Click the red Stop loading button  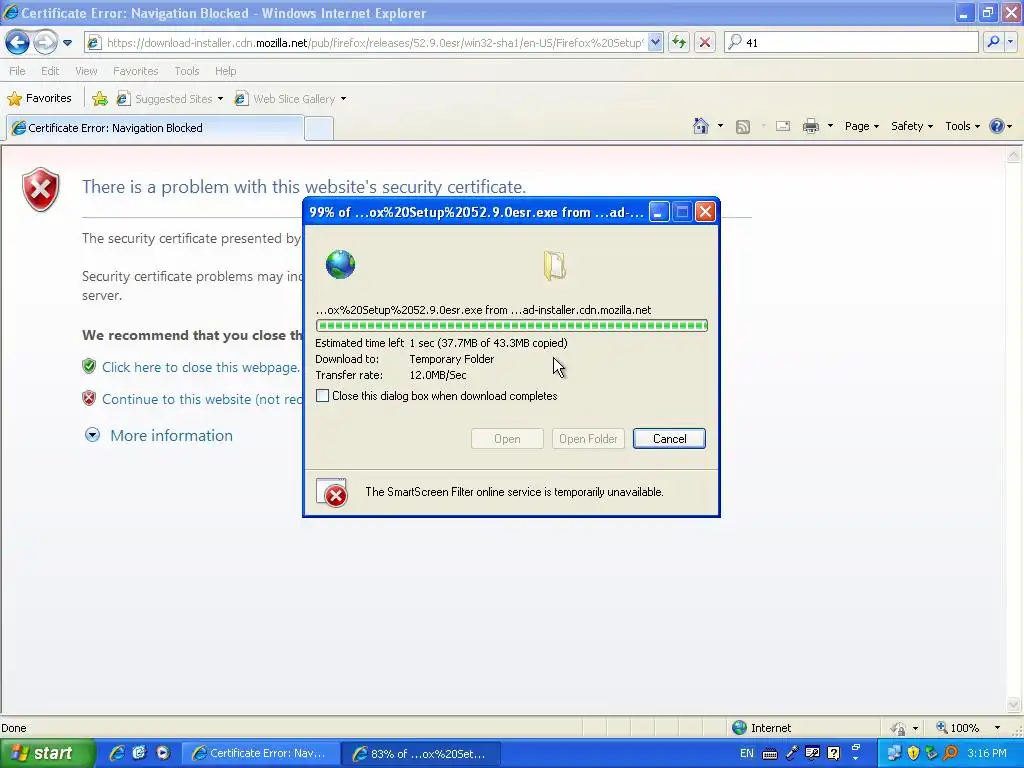click(x=705, y=42)
